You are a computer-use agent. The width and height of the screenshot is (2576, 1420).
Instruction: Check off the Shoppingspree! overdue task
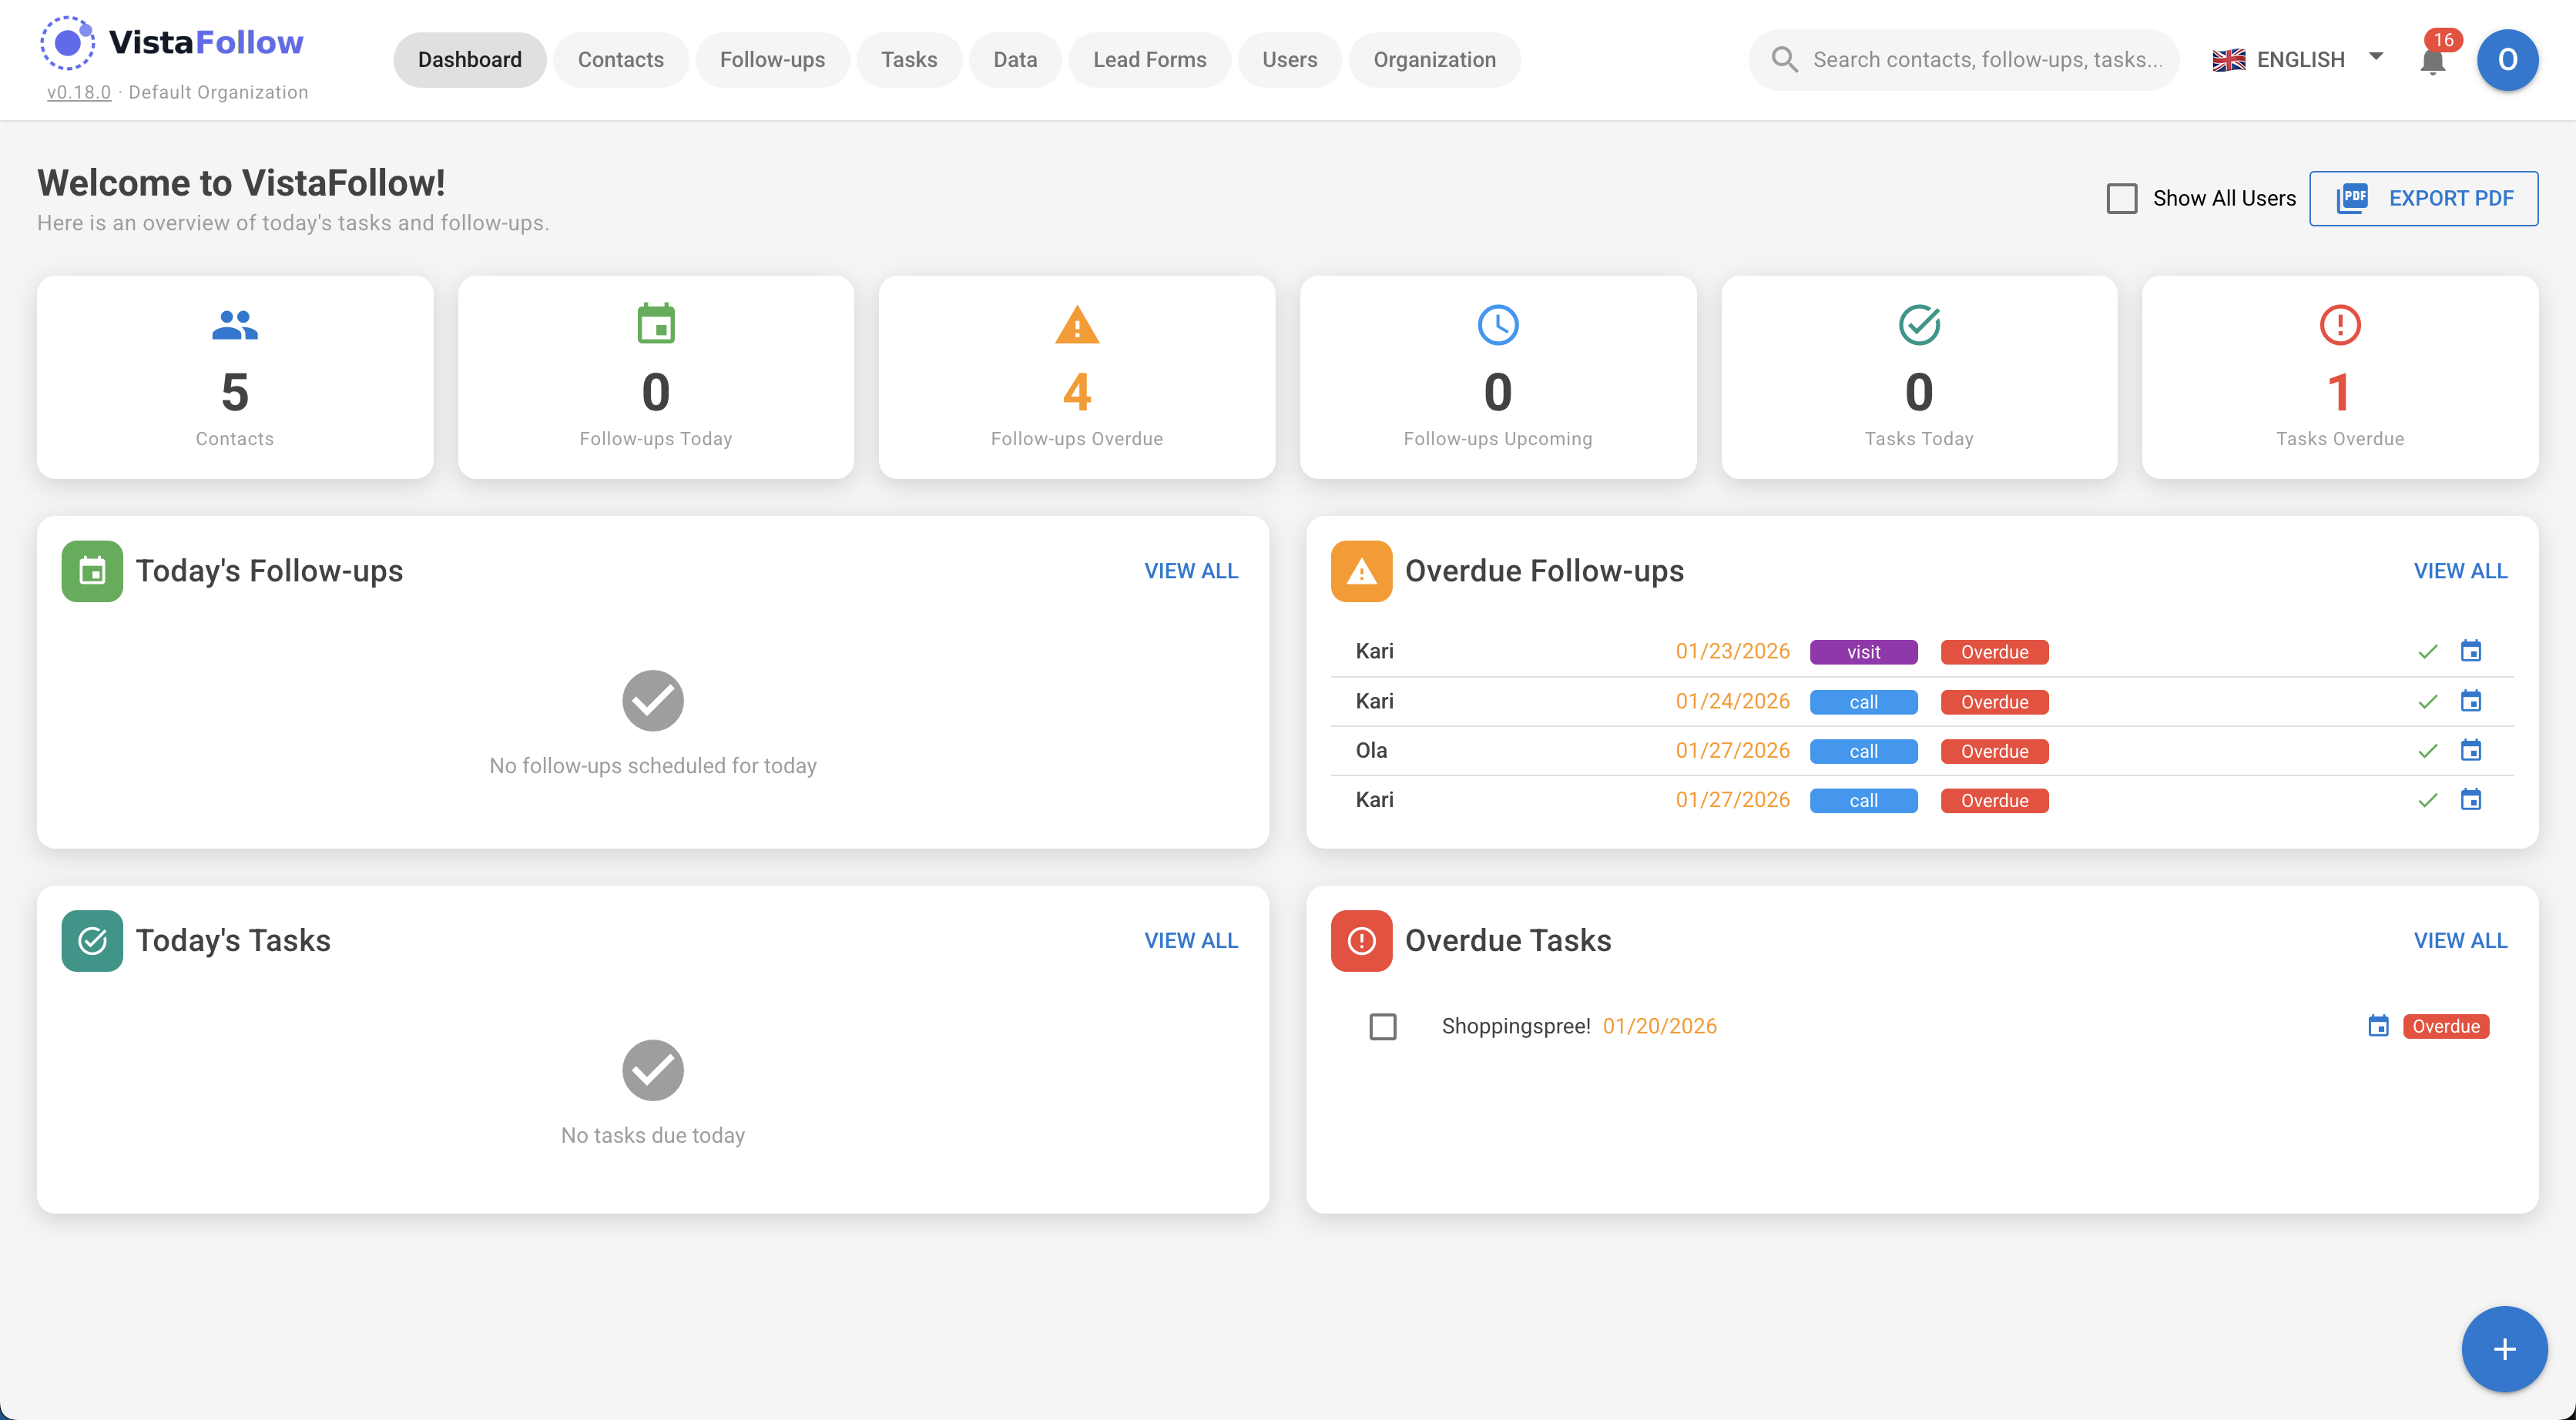click(x=1383, y=1026)
